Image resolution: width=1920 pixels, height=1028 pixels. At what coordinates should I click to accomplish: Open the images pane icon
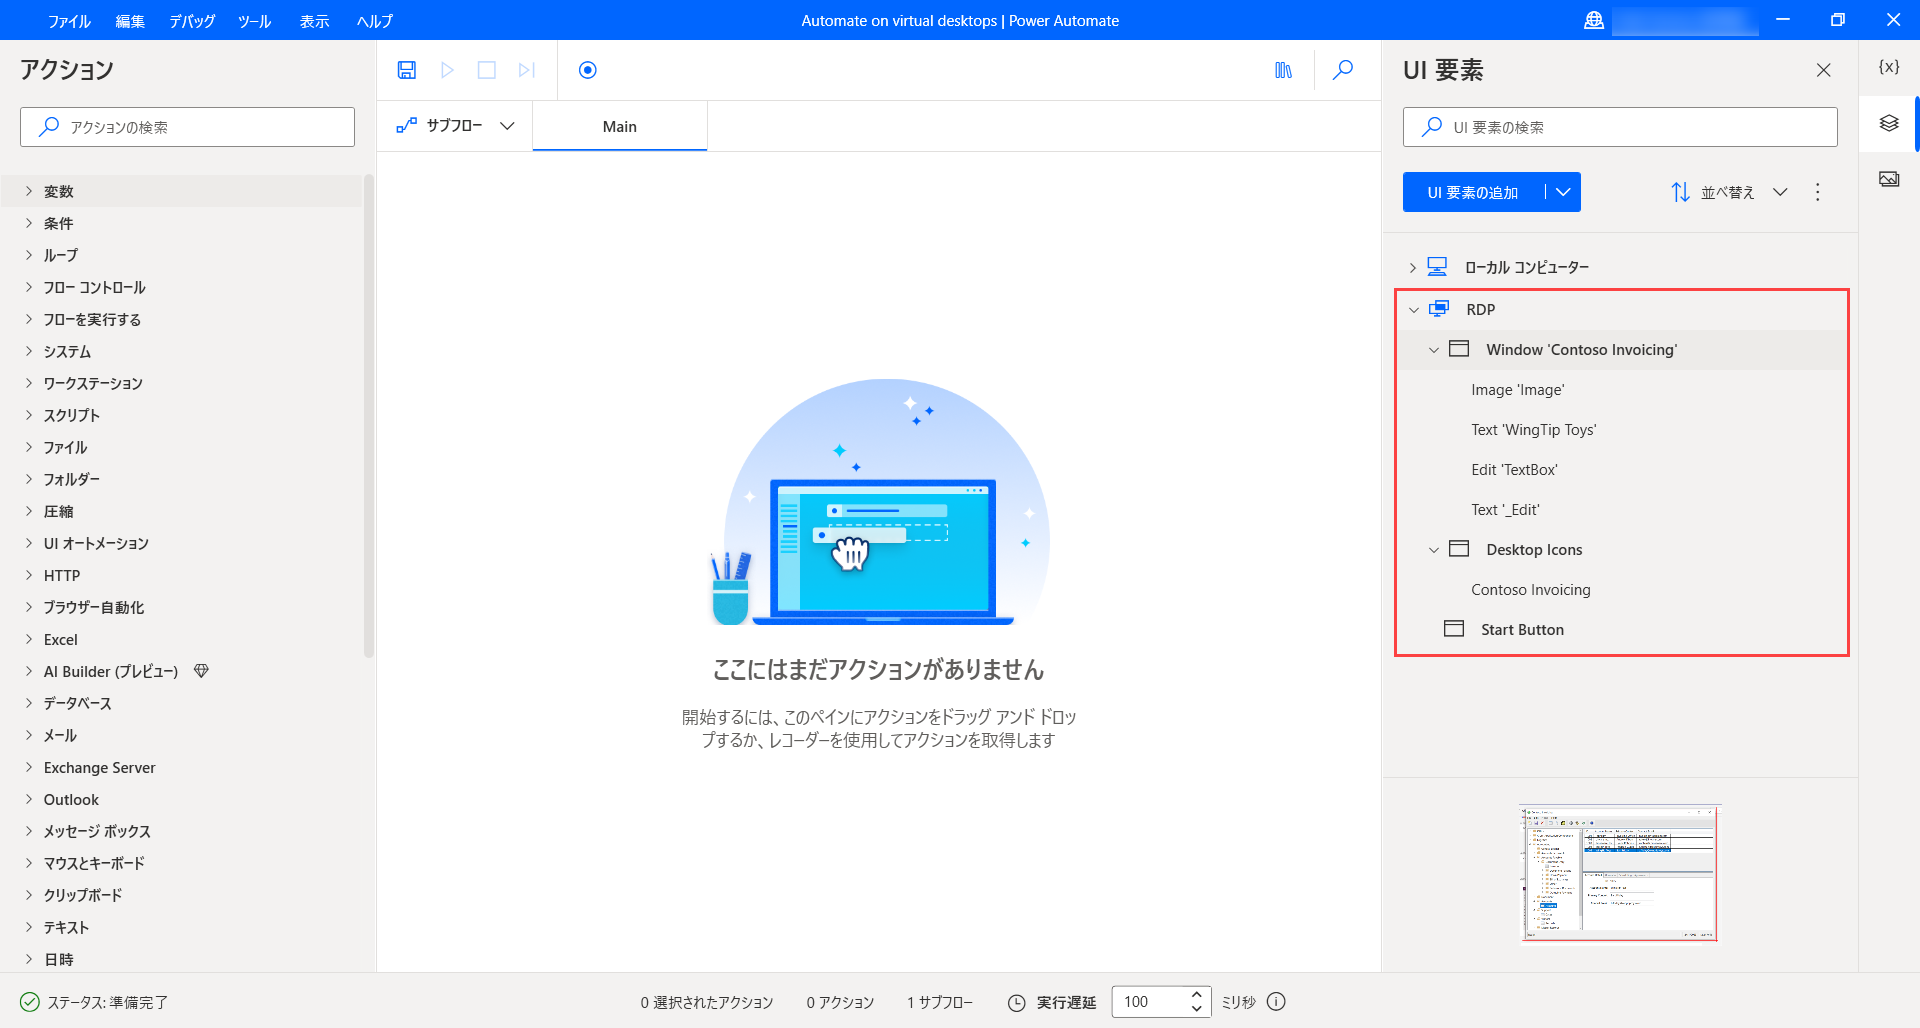[1889, 179]
